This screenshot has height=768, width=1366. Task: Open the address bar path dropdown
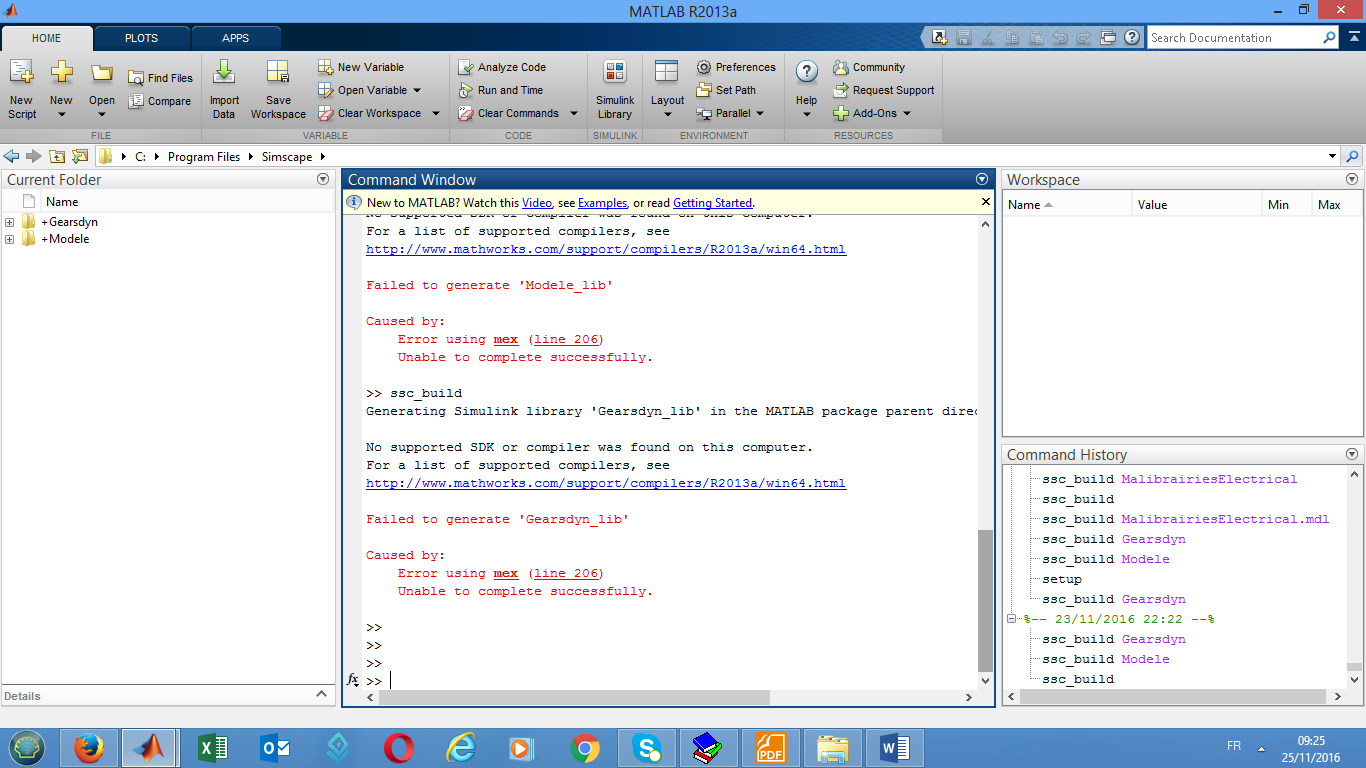(1332, 156)
